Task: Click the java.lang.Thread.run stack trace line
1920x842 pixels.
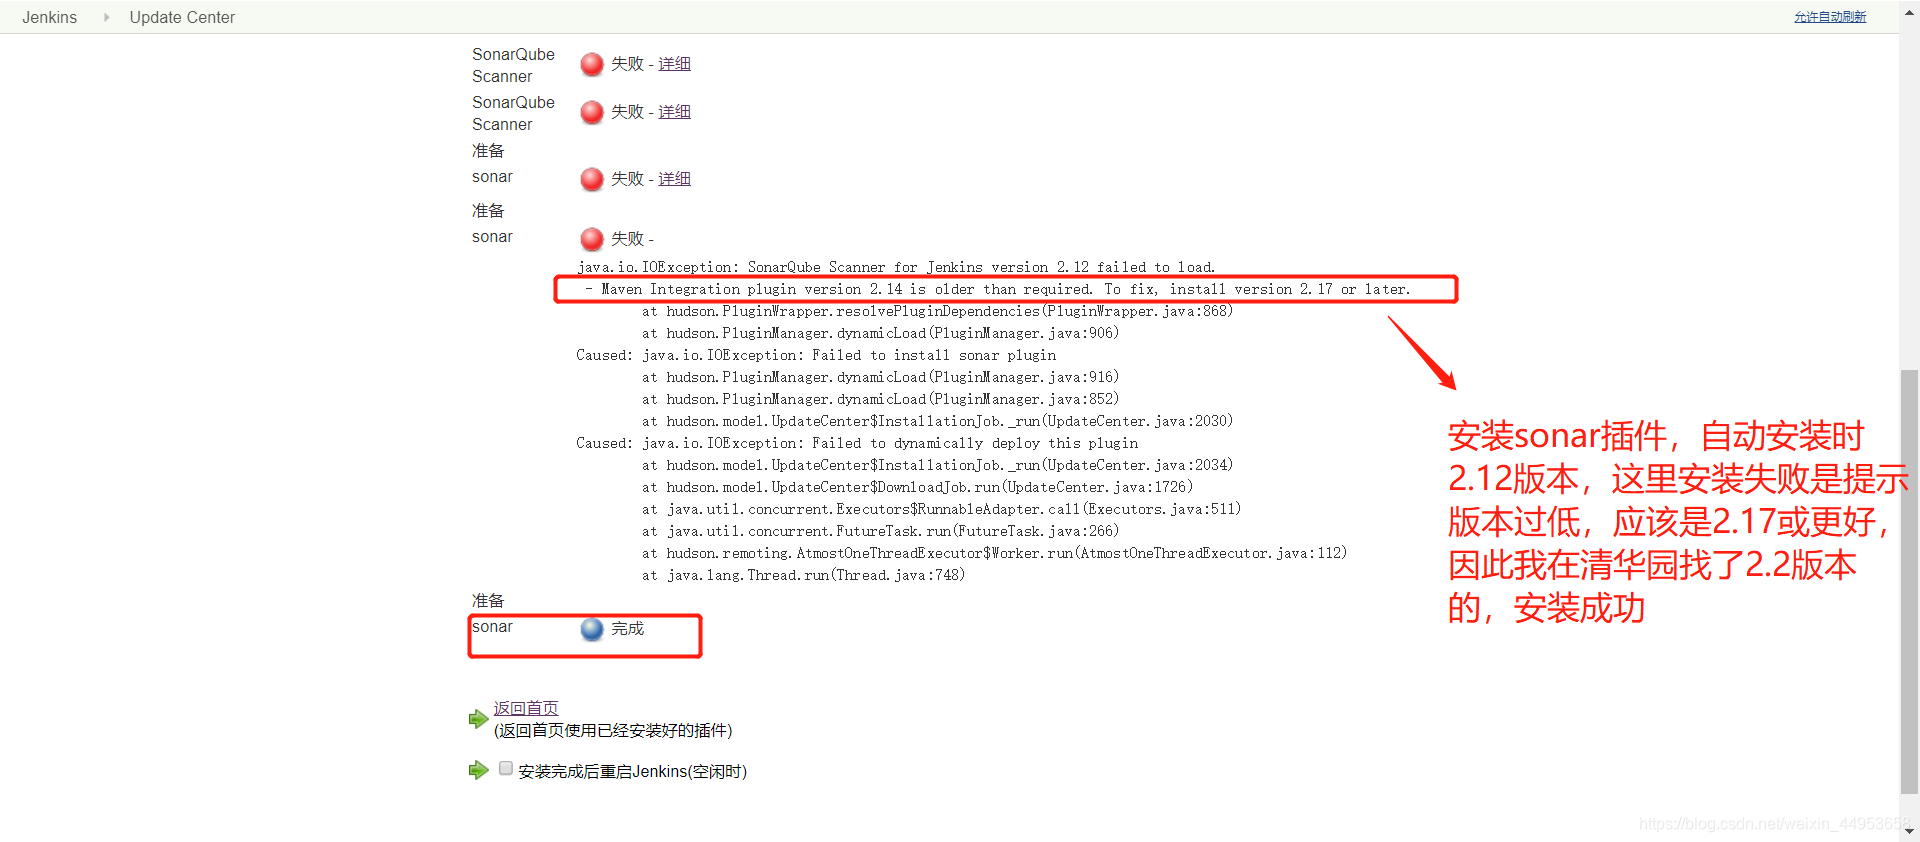Action: 803,575
